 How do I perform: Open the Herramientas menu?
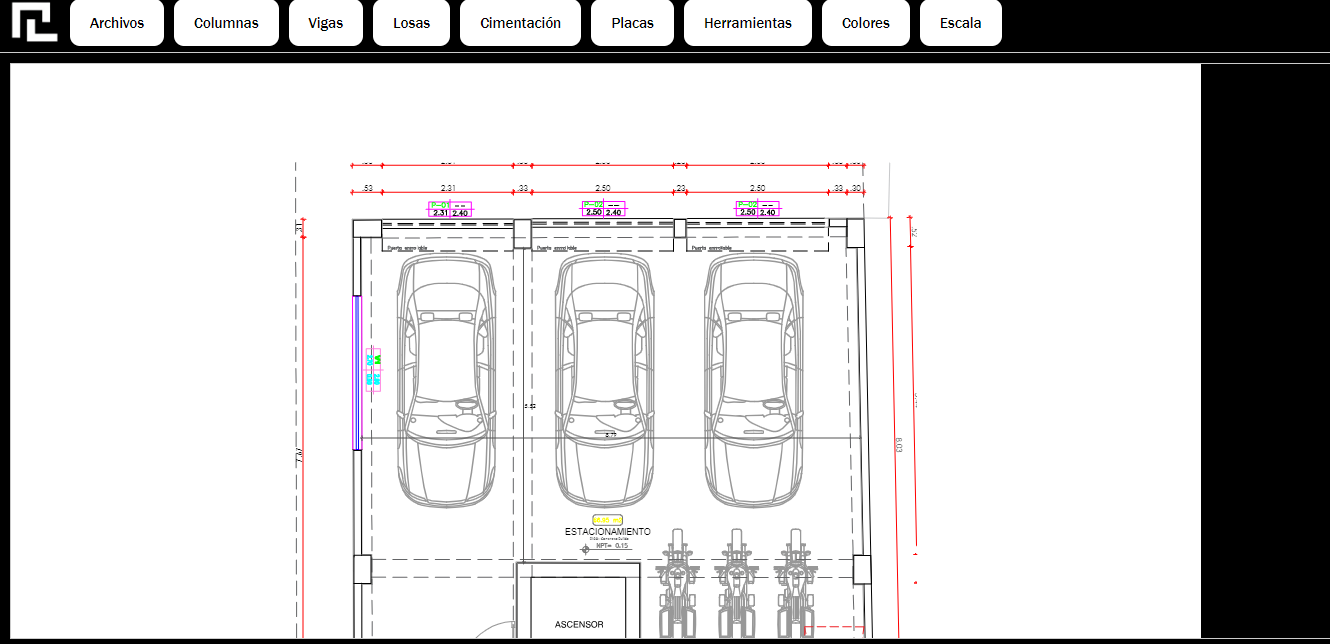pyautogui.click(x=748, y=23)
